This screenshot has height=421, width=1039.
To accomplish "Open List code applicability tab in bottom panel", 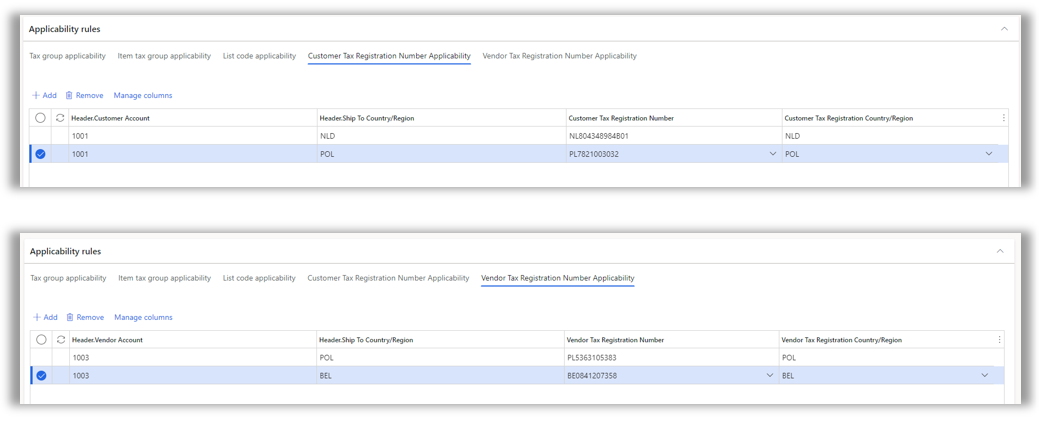I will point(259,278).
